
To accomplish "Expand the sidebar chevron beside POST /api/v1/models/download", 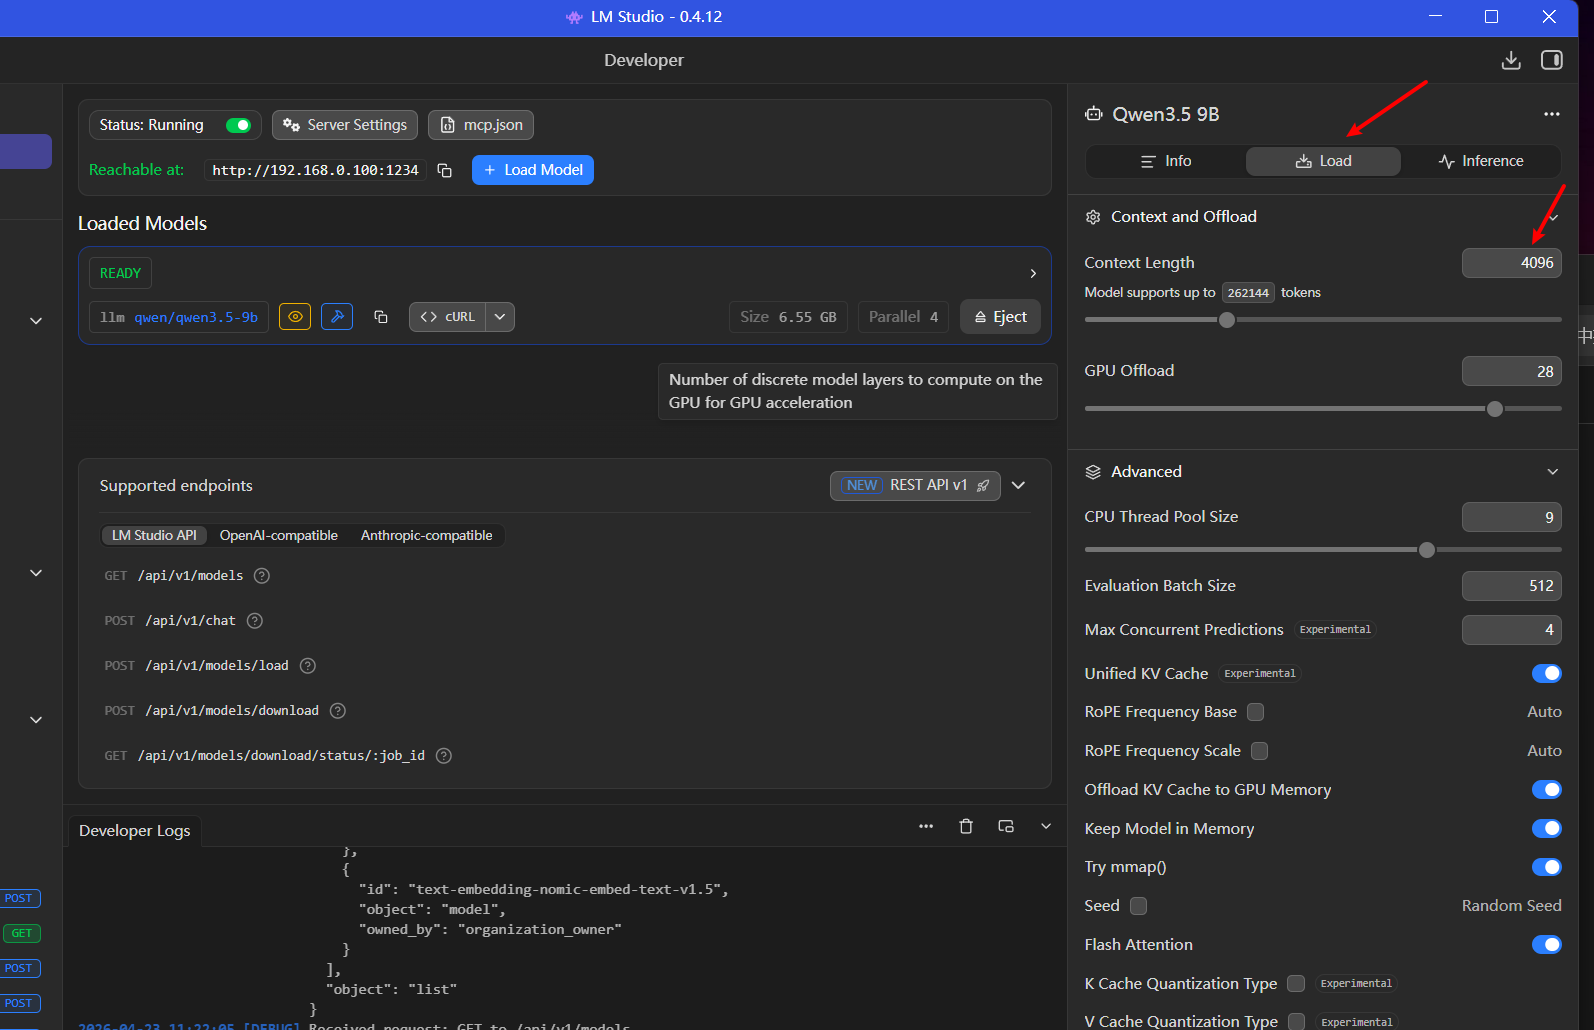I will coord(36,720).
